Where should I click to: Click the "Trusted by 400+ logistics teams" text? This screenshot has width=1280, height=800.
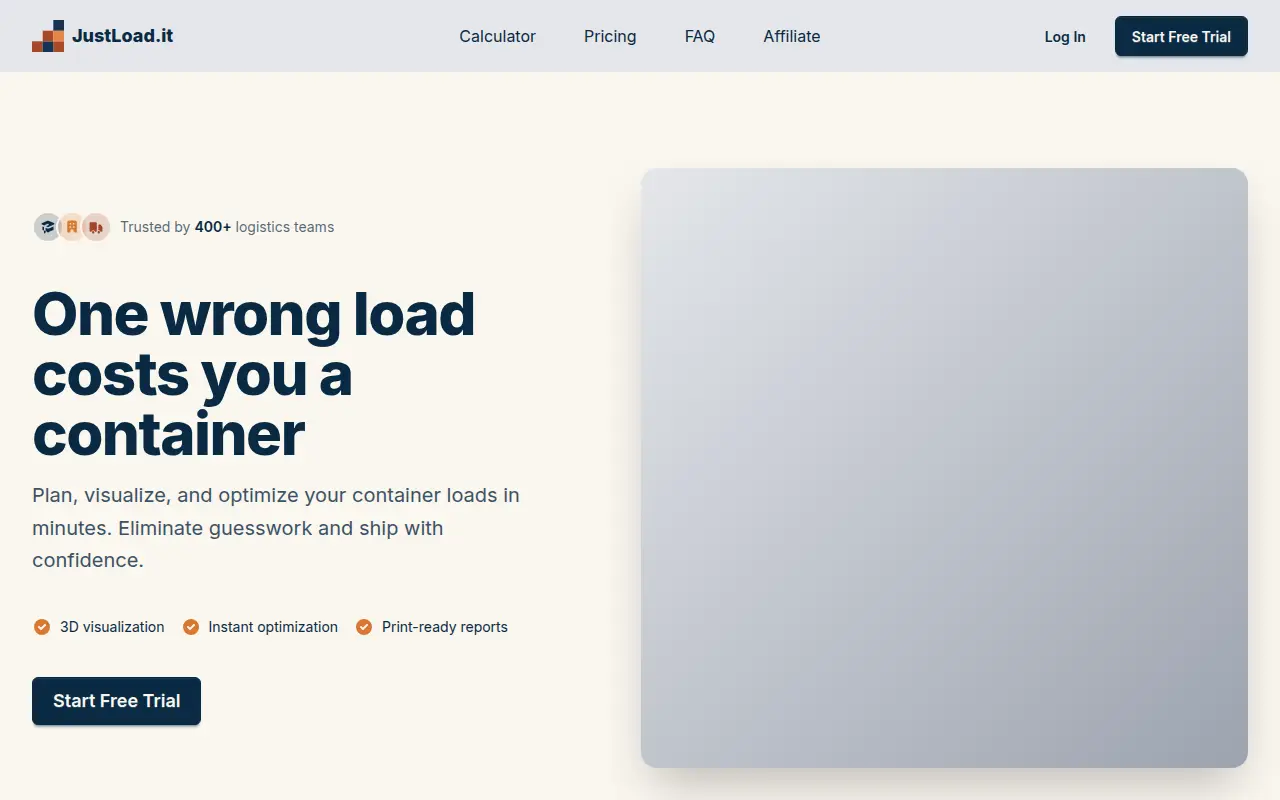[x=227, y=227]
